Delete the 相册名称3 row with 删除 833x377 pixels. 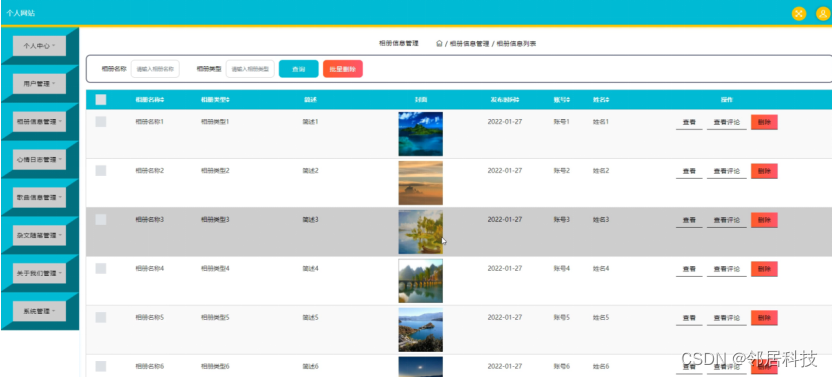(764, 220)
